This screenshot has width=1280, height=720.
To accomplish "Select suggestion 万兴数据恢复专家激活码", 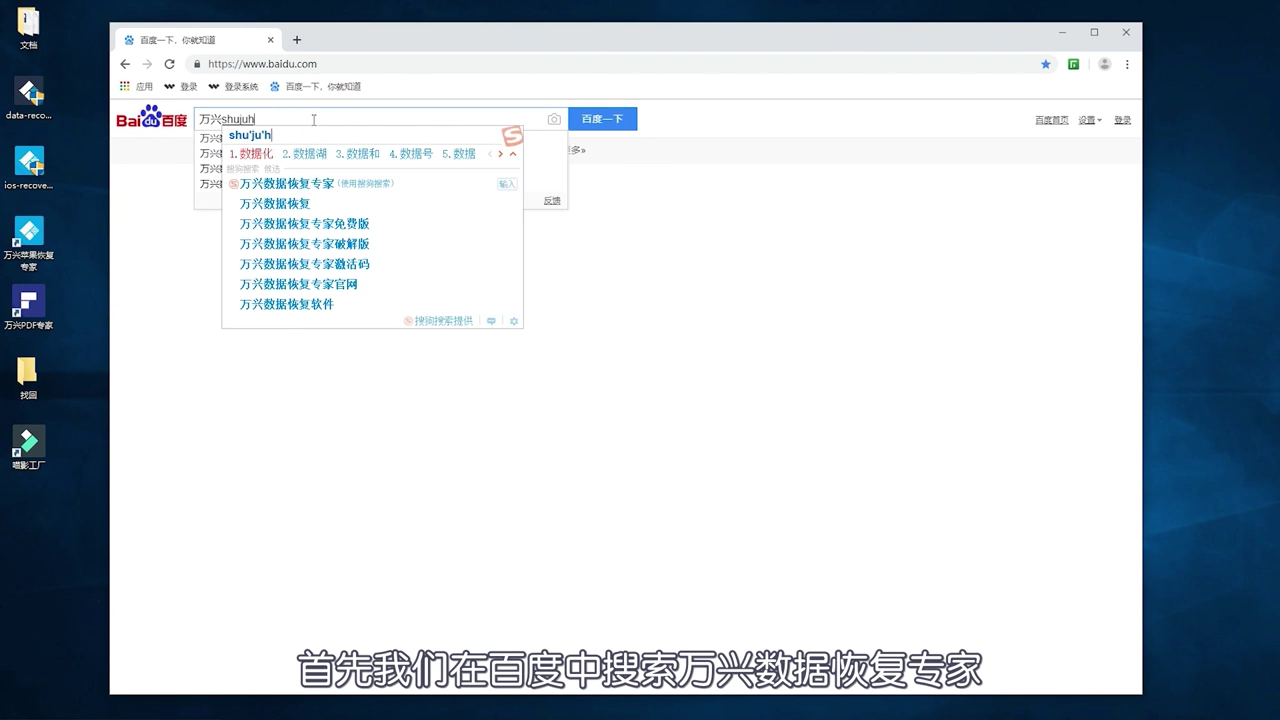I will tap(305, 264).
